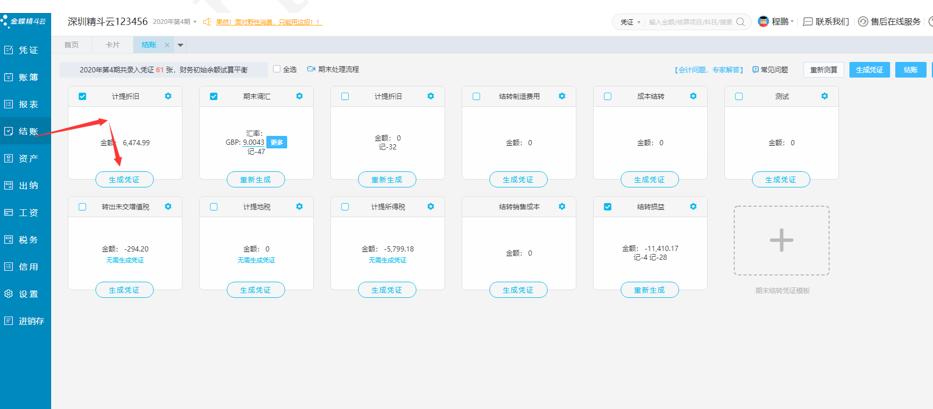
Task: Open settings gear on 结转损益 card
Action: [x=693, y=207]
